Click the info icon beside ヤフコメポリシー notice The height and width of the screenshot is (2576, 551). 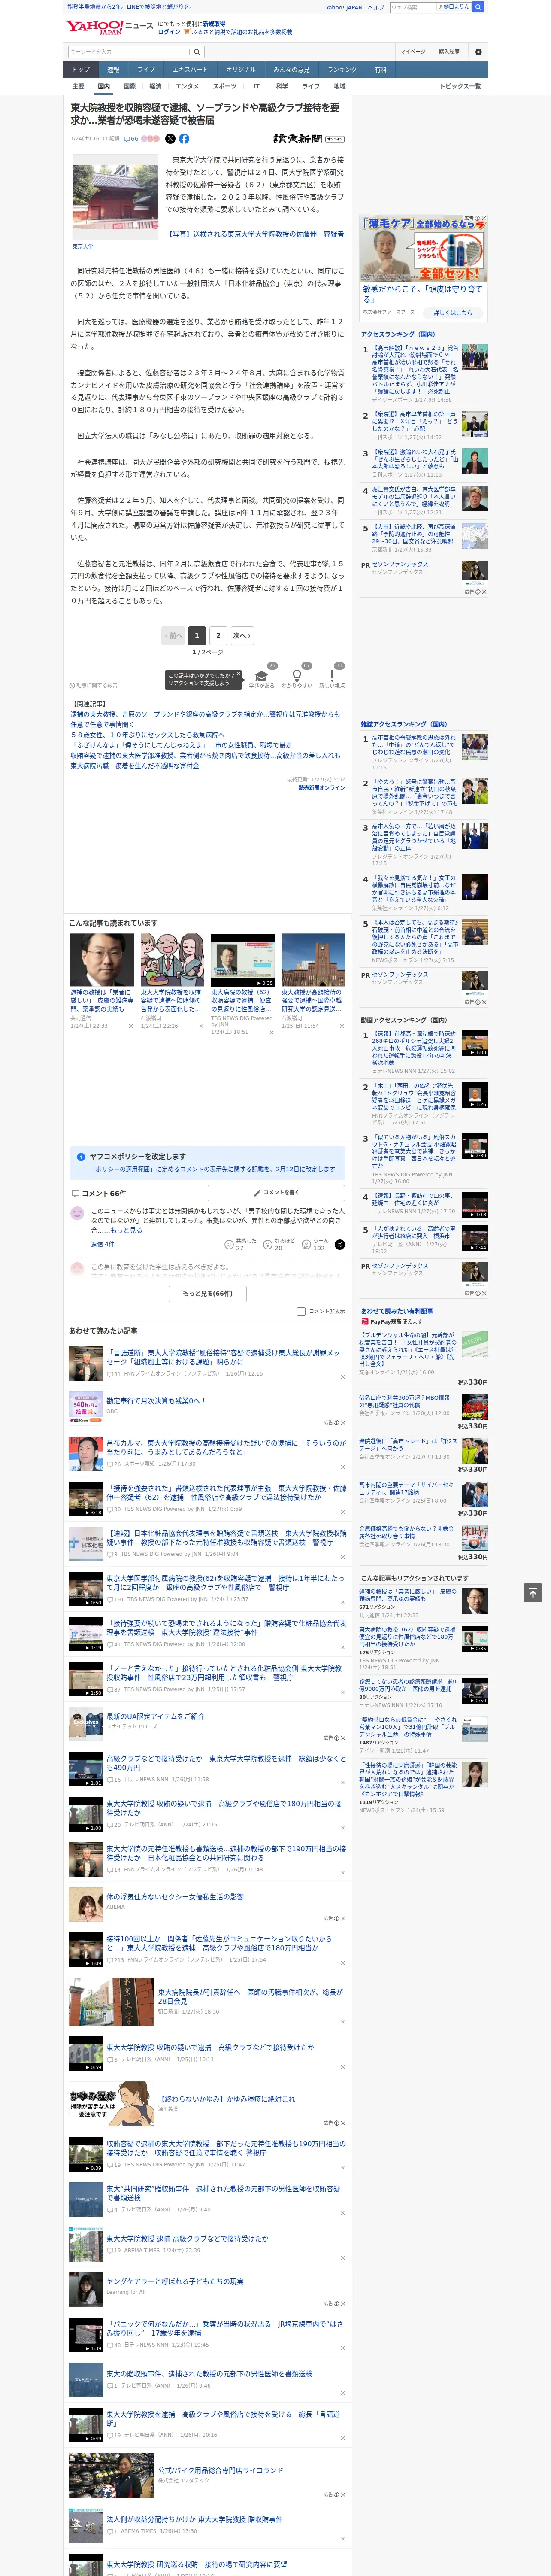[81, 1157]
